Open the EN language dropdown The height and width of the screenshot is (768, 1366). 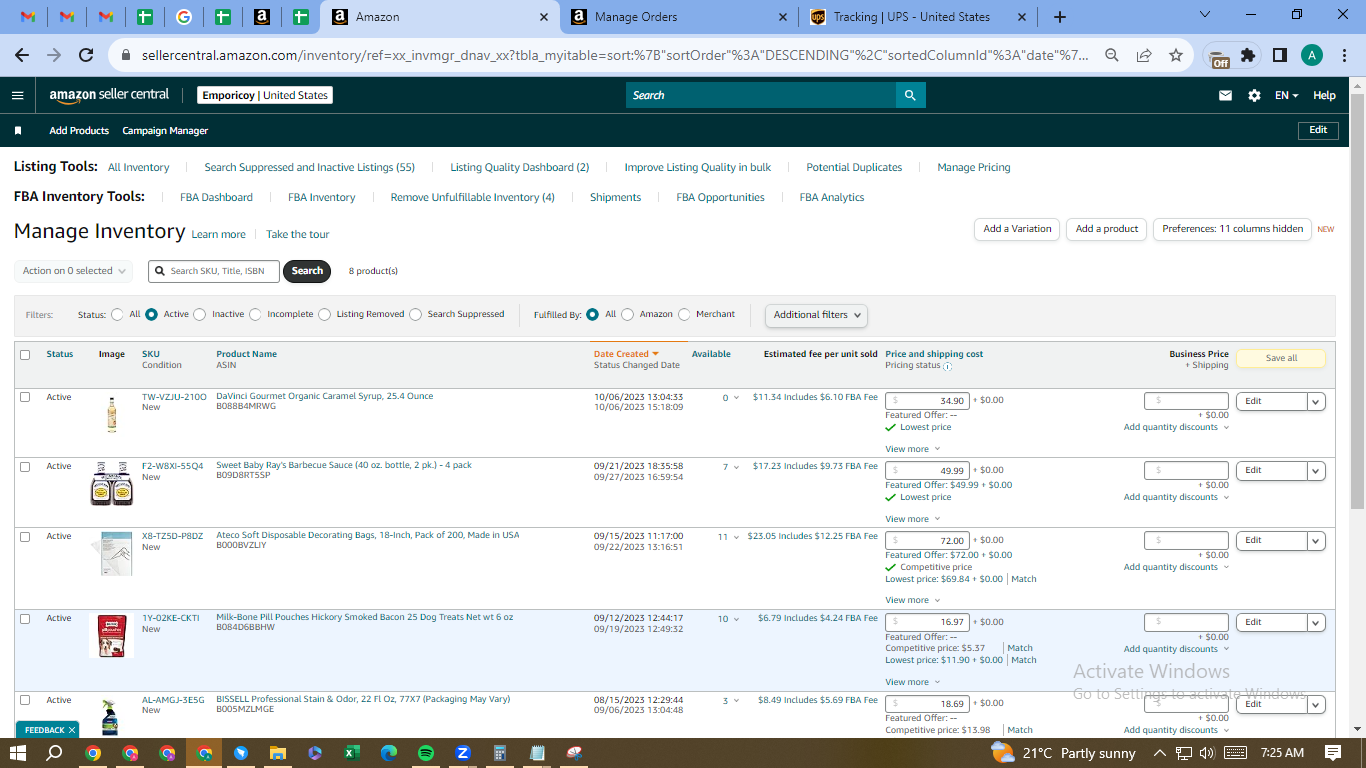[x=1287, y=95]
